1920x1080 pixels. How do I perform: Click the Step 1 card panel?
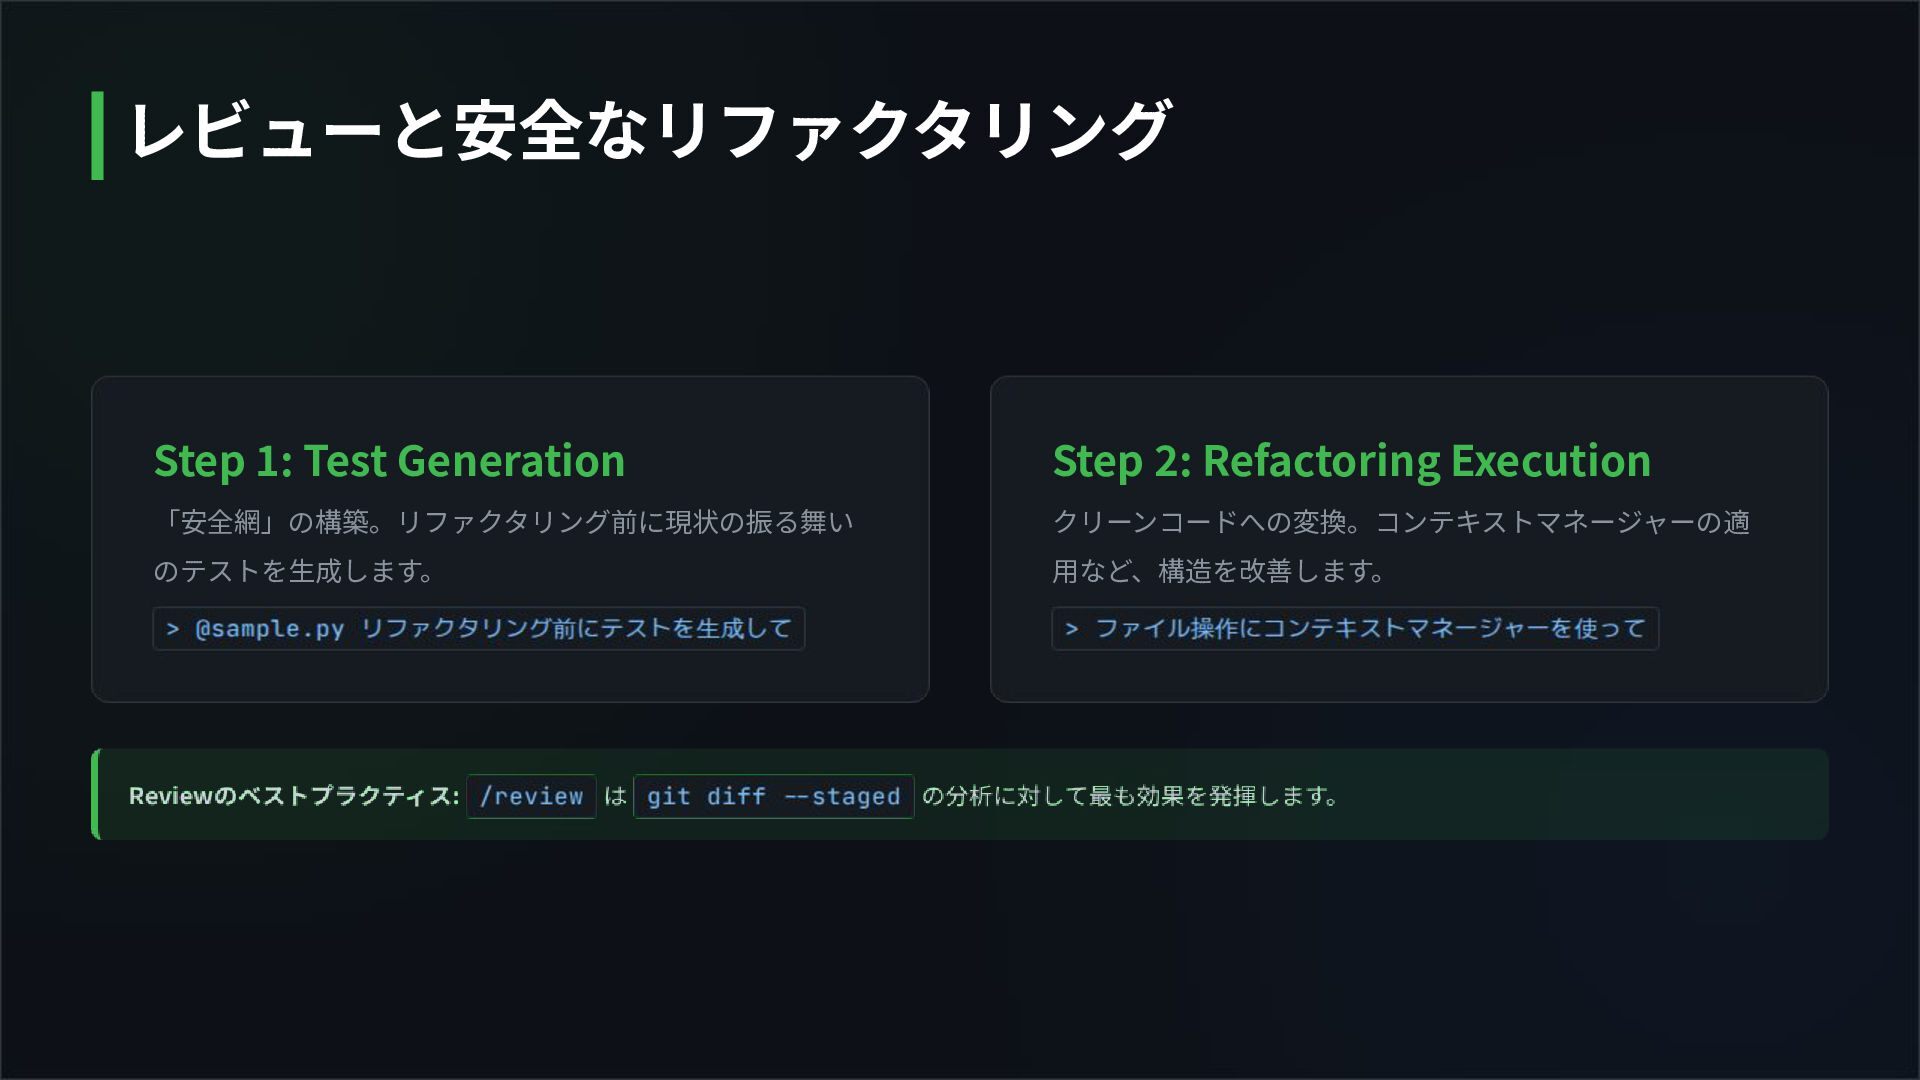click(x=510, y=539)
